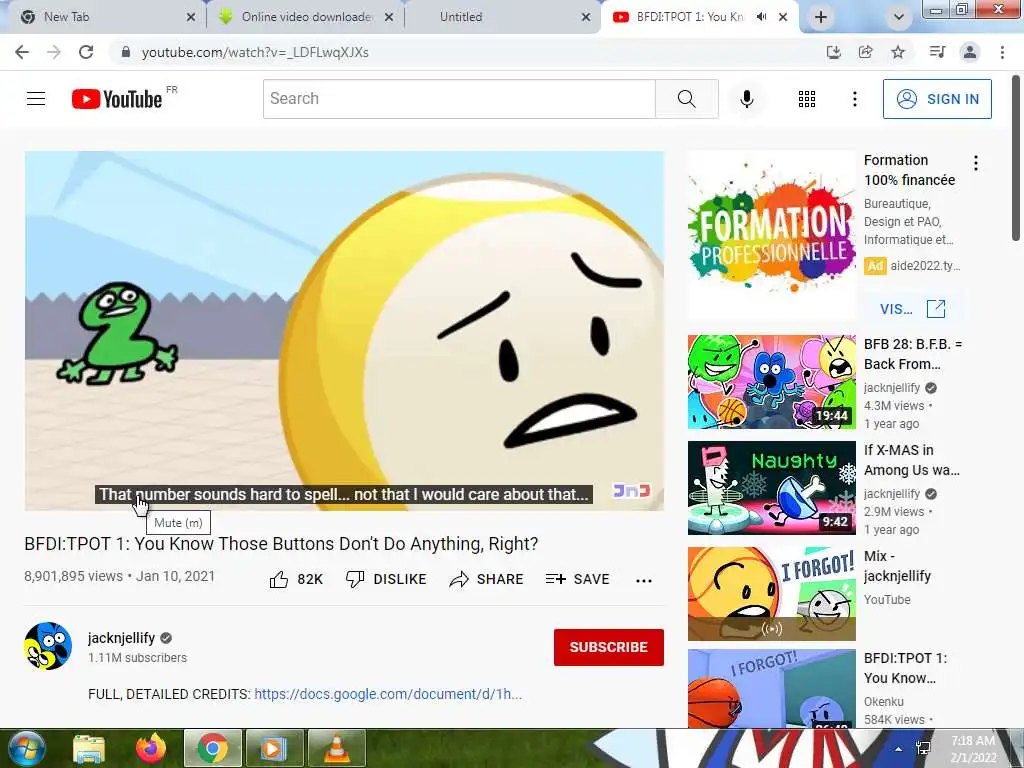
Task: Click the SIGN IN button
Action: coord(937,99)
